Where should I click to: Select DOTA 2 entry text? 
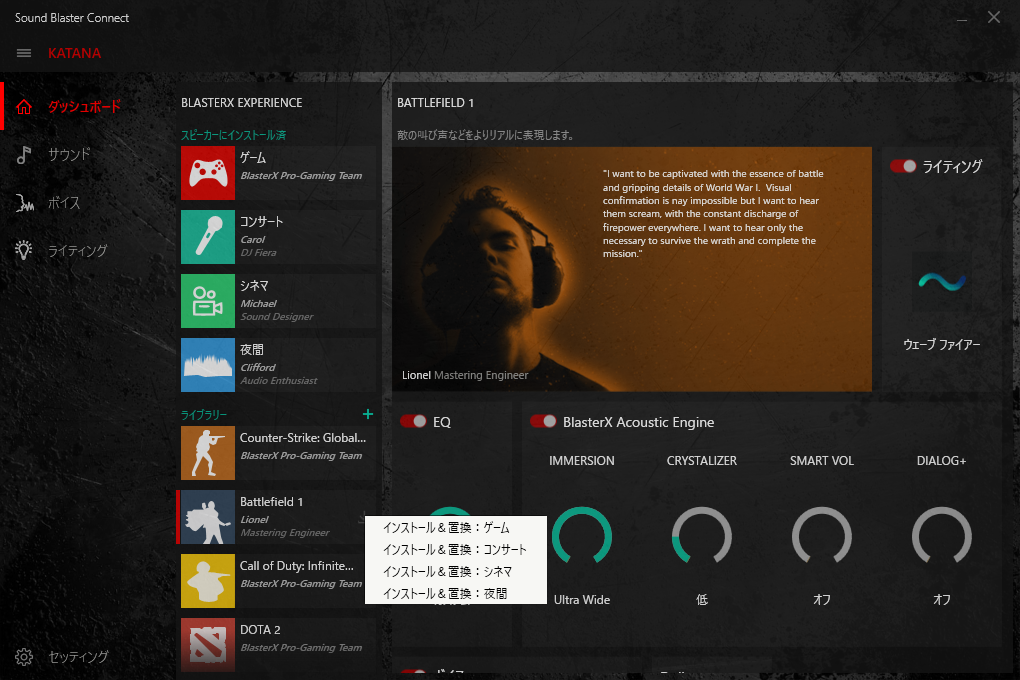260,630
